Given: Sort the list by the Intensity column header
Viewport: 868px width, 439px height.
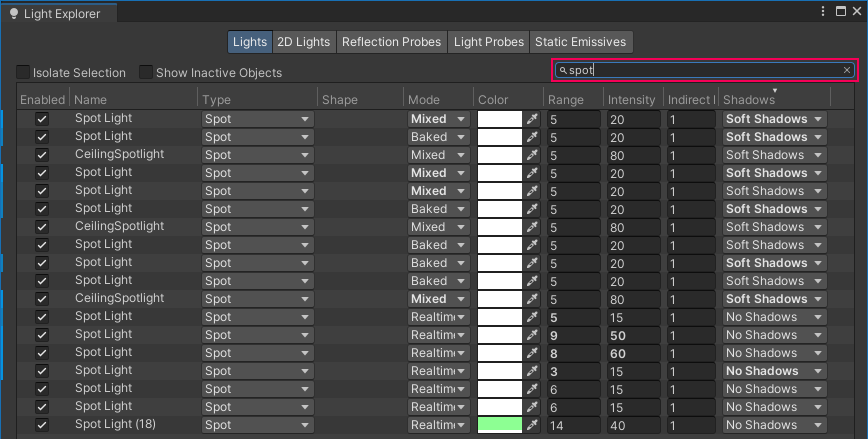Looking at the screenshot, I should coord(631,99).
